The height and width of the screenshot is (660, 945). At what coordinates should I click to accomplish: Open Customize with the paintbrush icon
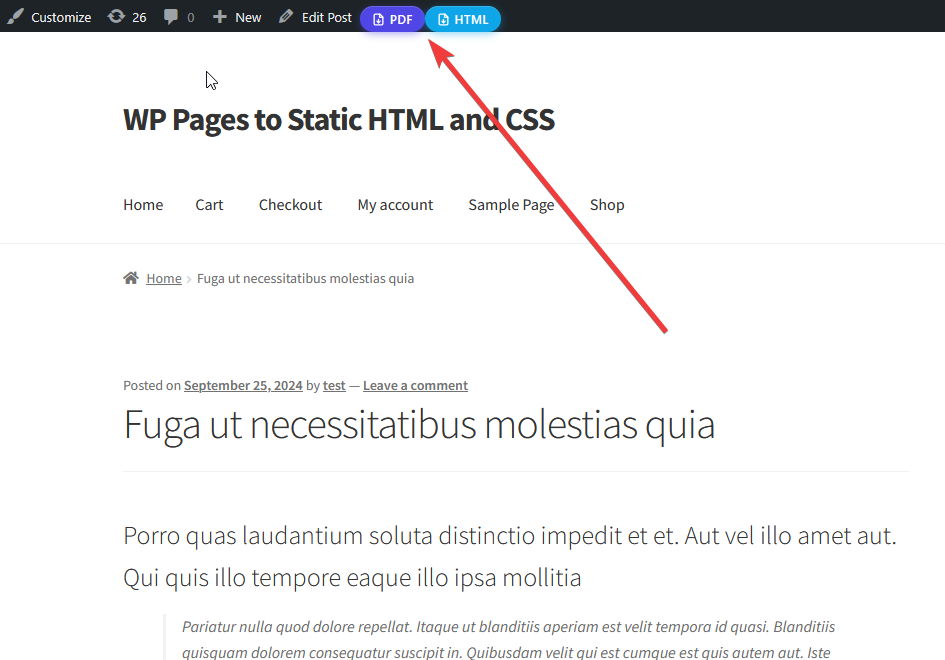click(x=16, y=17)
